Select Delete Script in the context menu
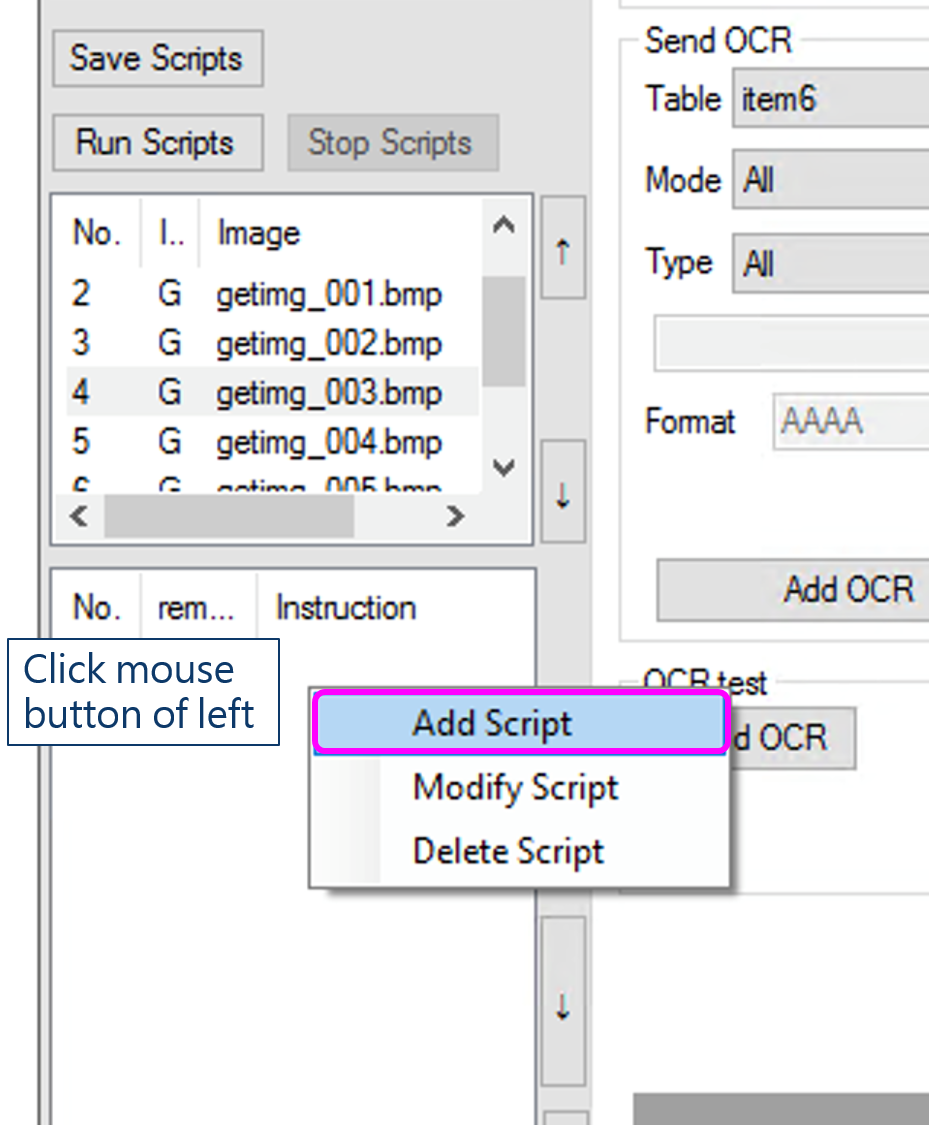This screenshot has height=1125, width=929. (508, 851)
